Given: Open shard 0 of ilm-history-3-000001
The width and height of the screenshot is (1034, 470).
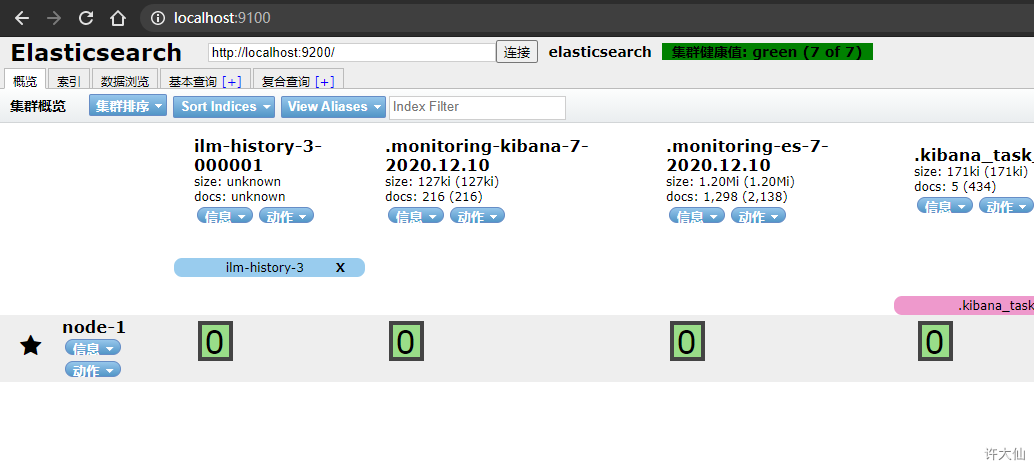Looking at the screenshot, I should tap(215, 341).
